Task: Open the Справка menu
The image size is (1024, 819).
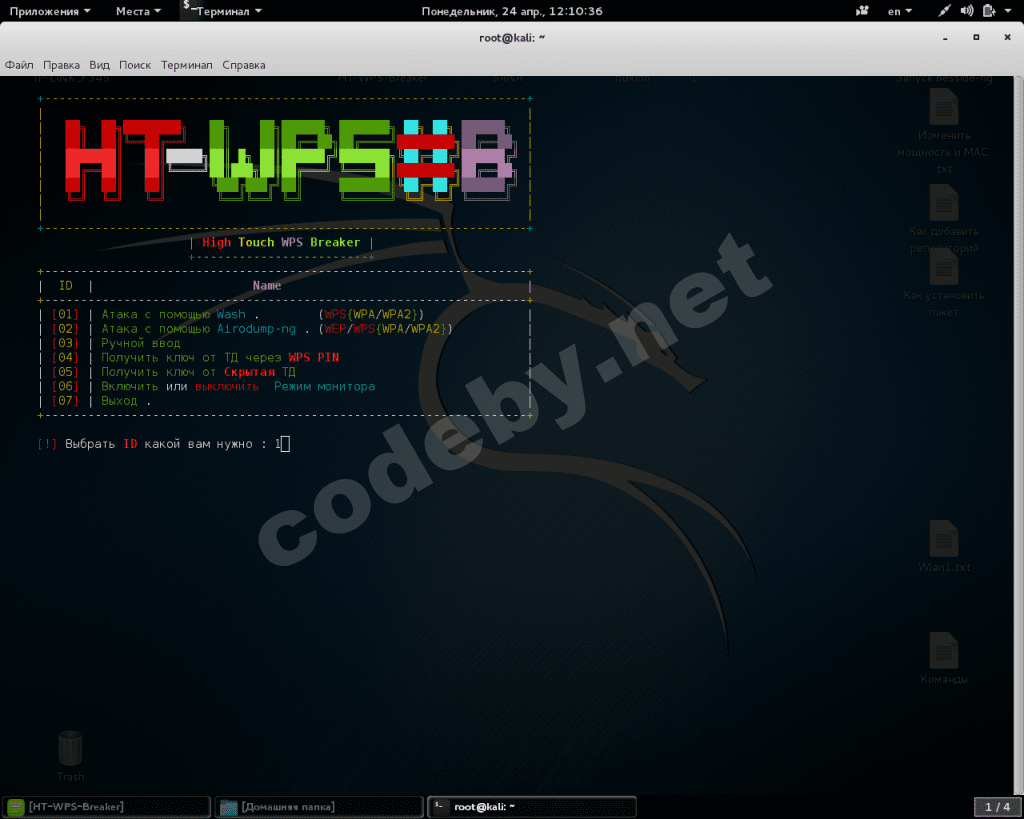Action: pyautogui.click(x=244, y=65)
